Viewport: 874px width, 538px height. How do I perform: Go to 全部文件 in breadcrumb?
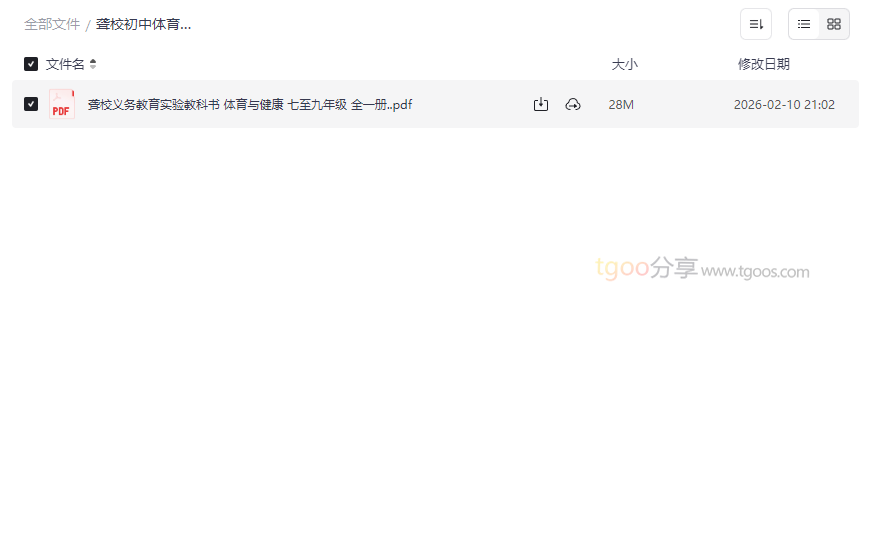tap(52, 24)
